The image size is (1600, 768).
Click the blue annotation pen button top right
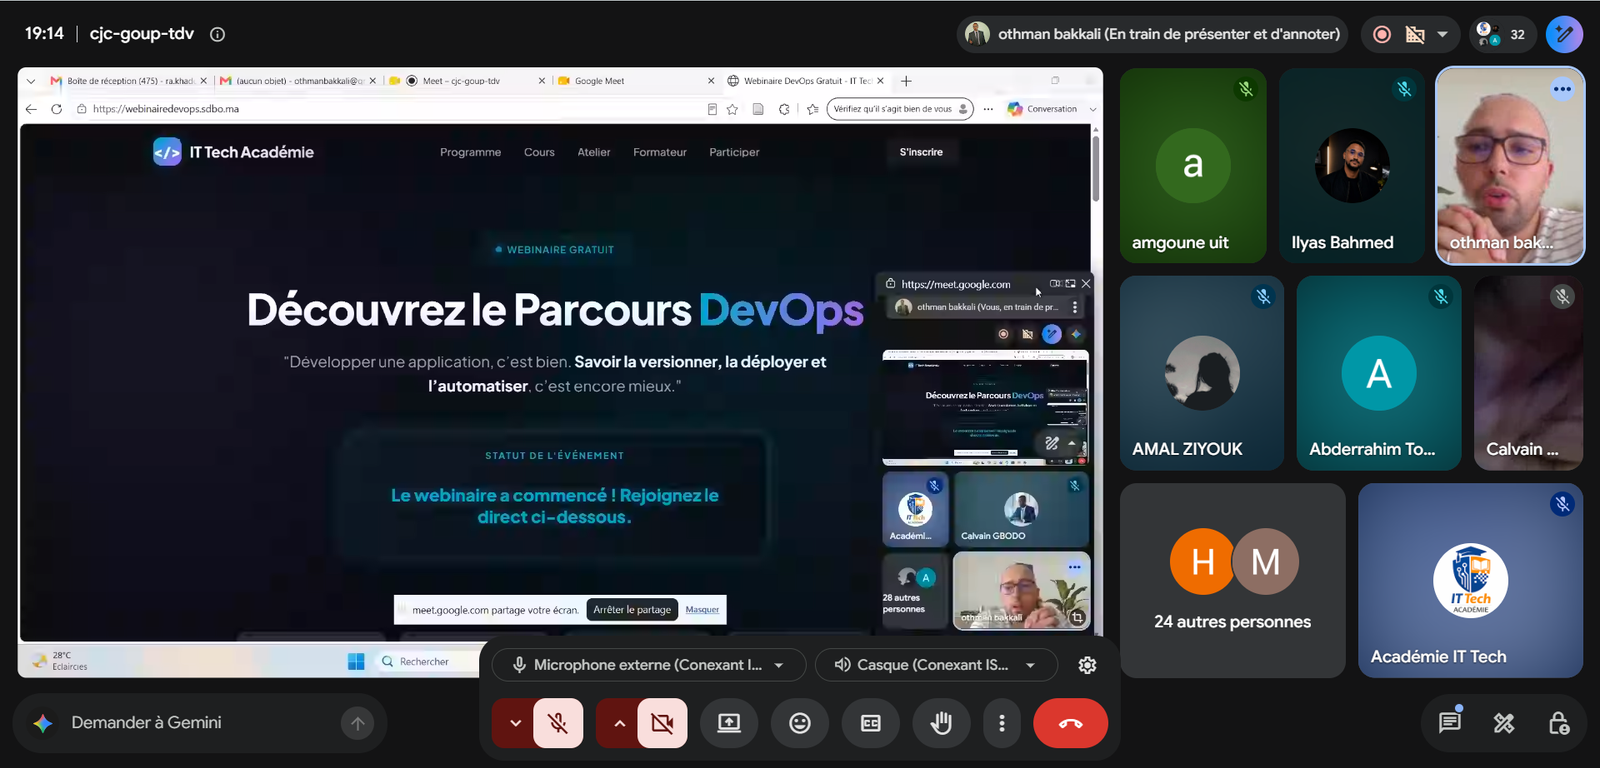pos(1564,34)
